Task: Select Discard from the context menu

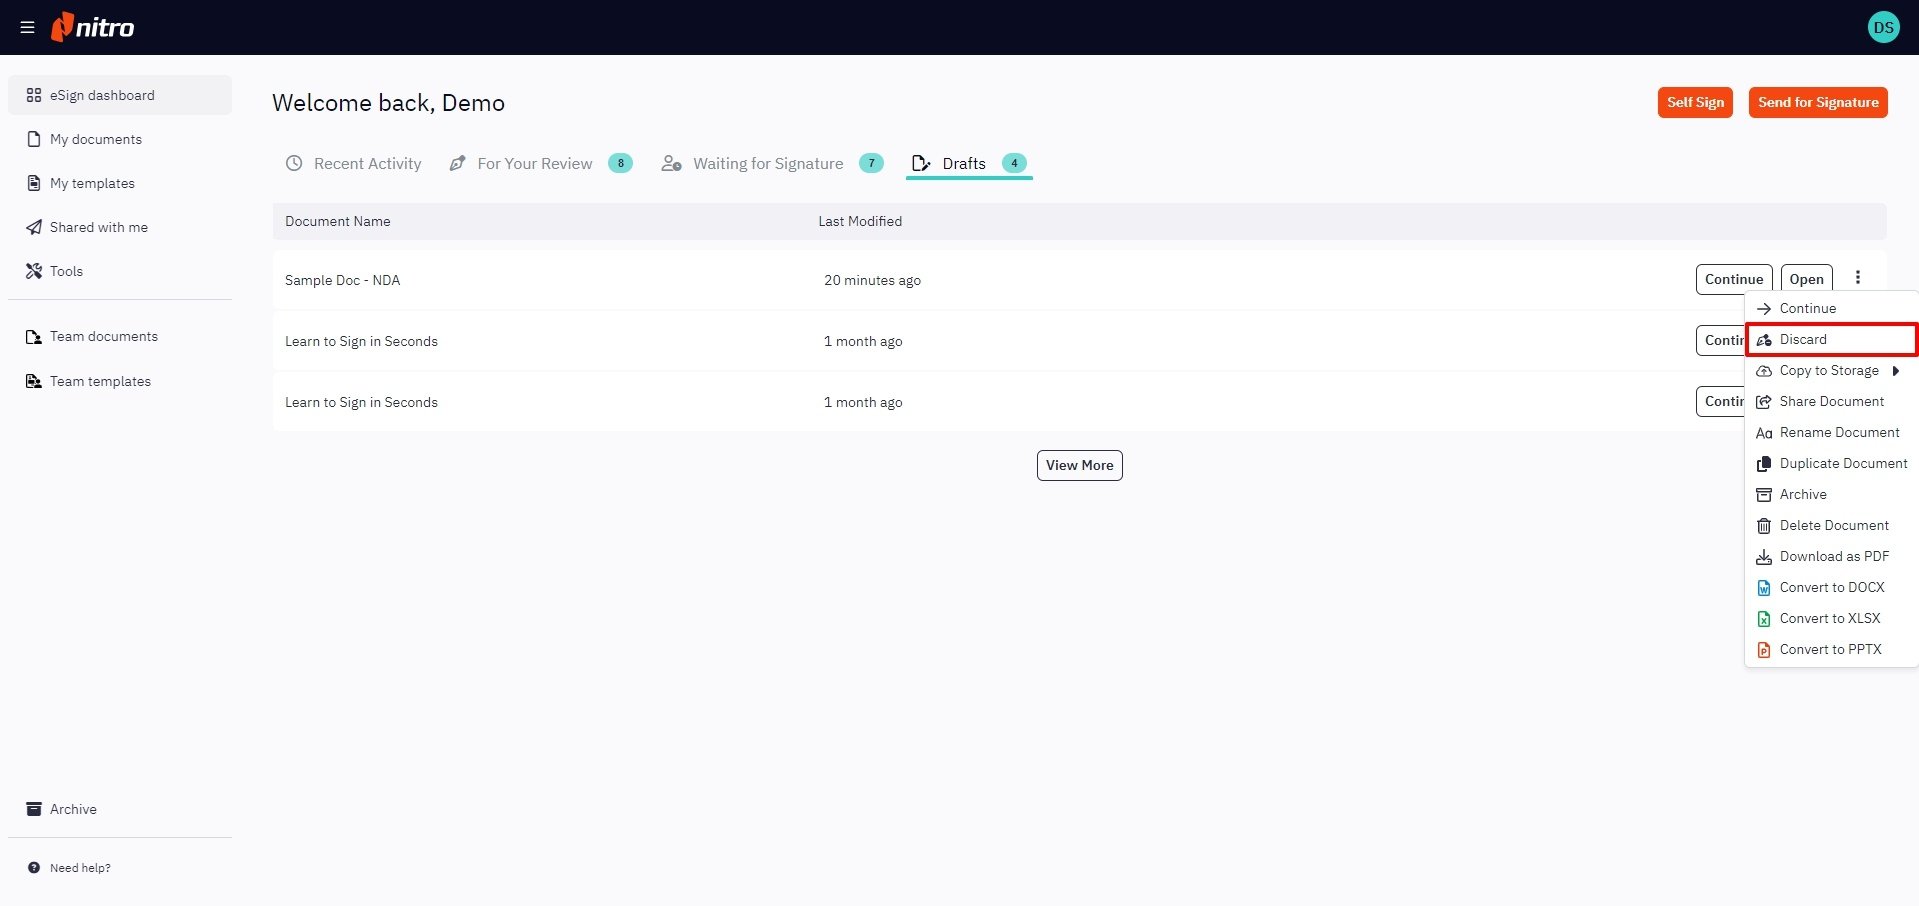Action: [1803, 340]
